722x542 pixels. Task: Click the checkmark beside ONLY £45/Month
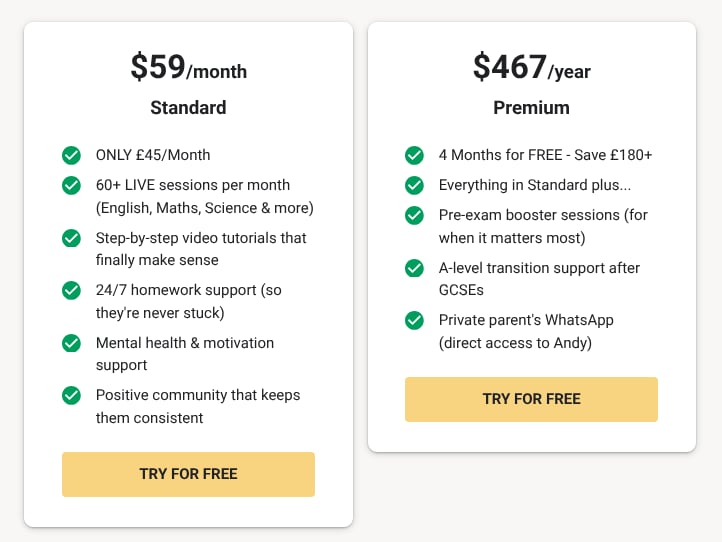coord(71,155)
